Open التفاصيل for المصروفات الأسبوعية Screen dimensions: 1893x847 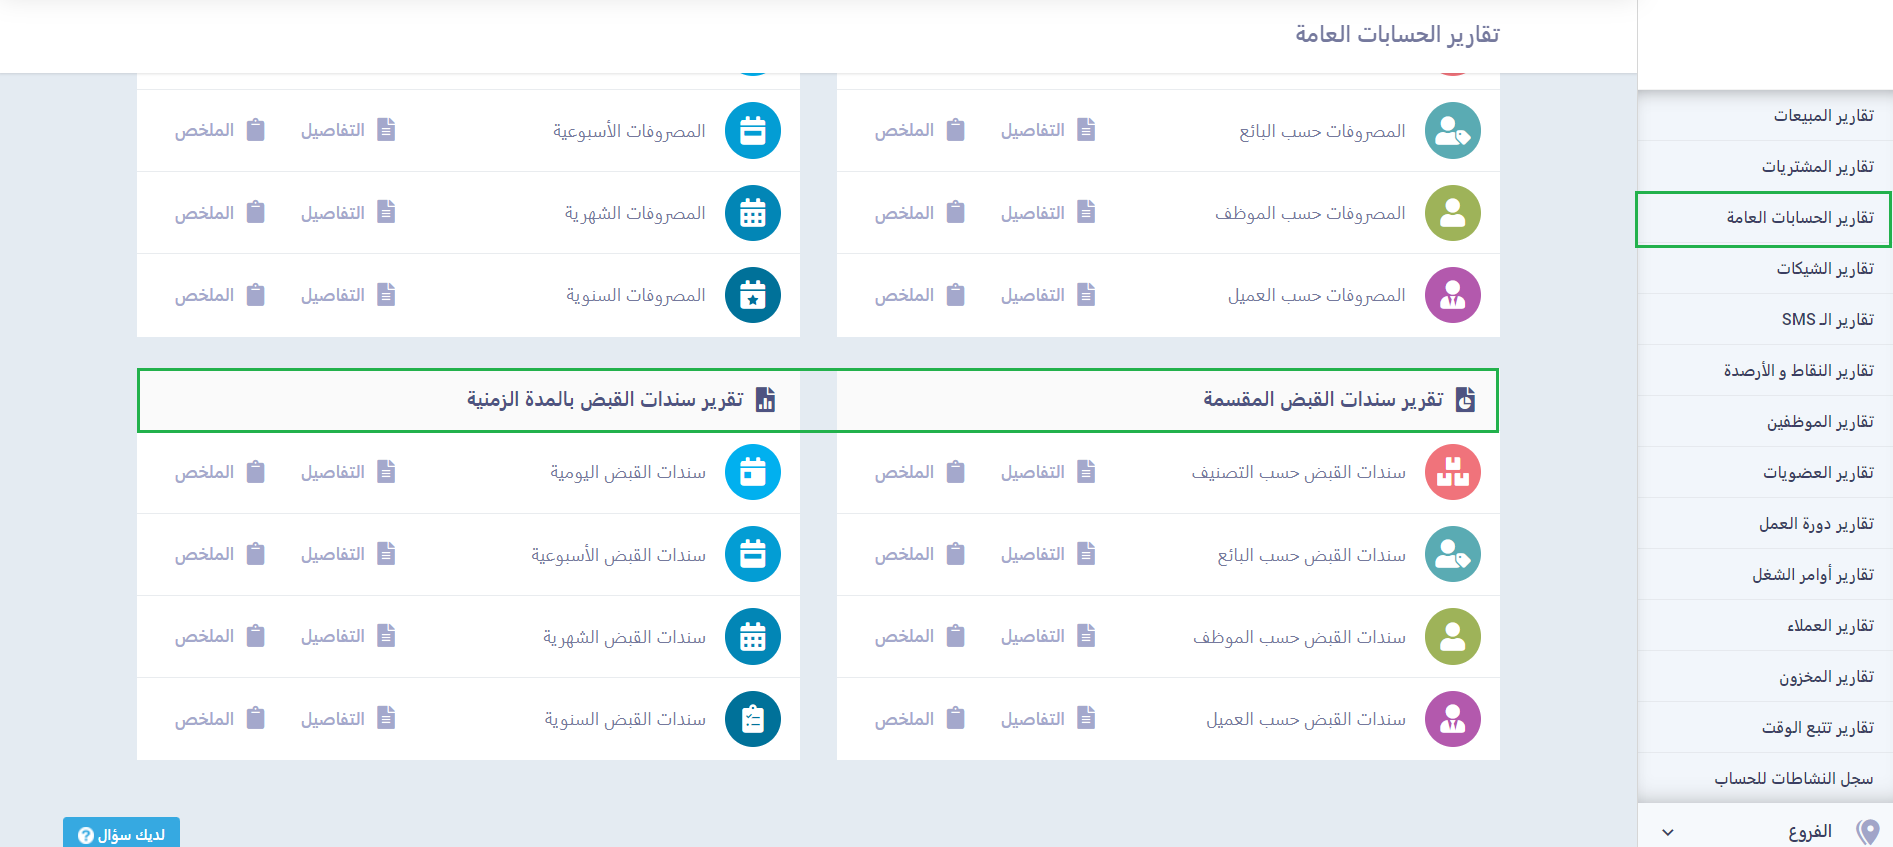click(x=348, y=131)
